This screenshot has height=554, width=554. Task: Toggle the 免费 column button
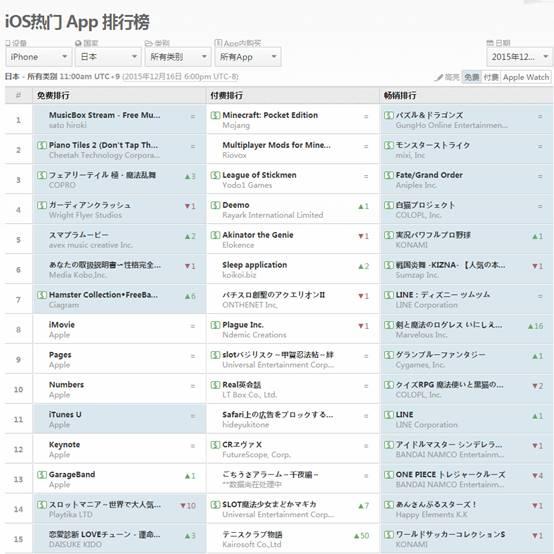(471, 77)
